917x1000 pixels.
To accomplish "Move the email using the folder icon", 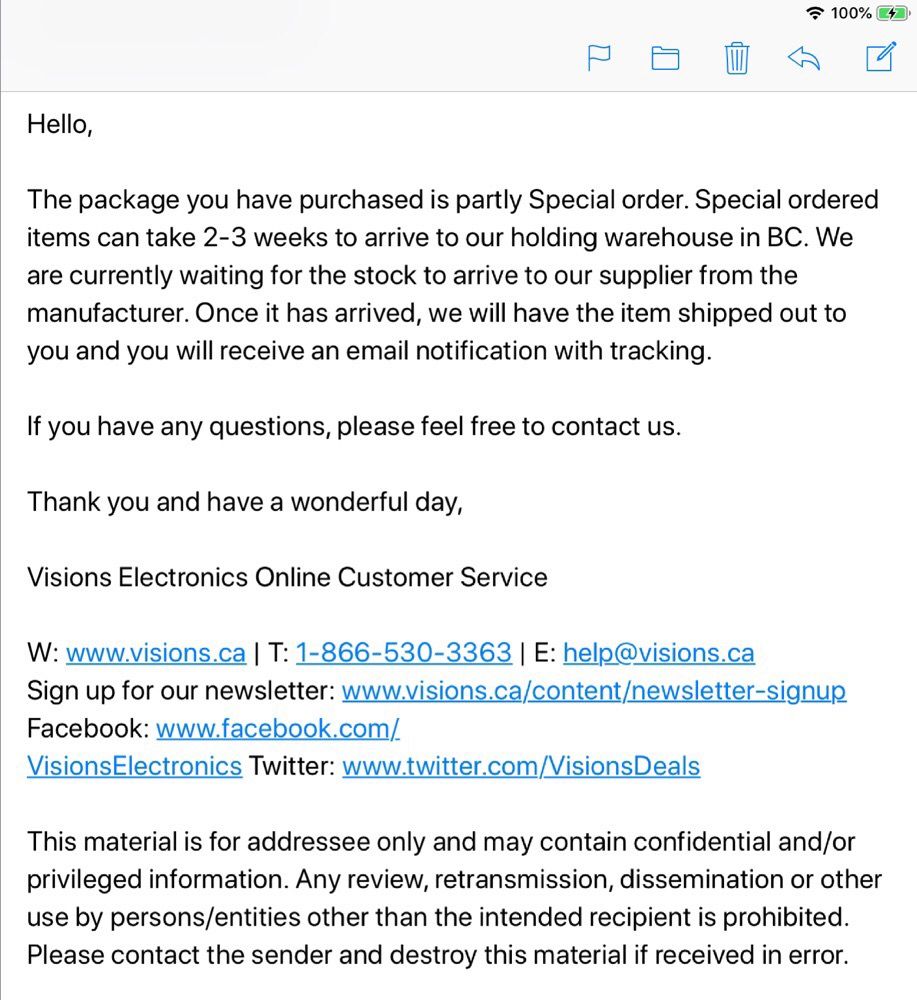I will [665, 58].
